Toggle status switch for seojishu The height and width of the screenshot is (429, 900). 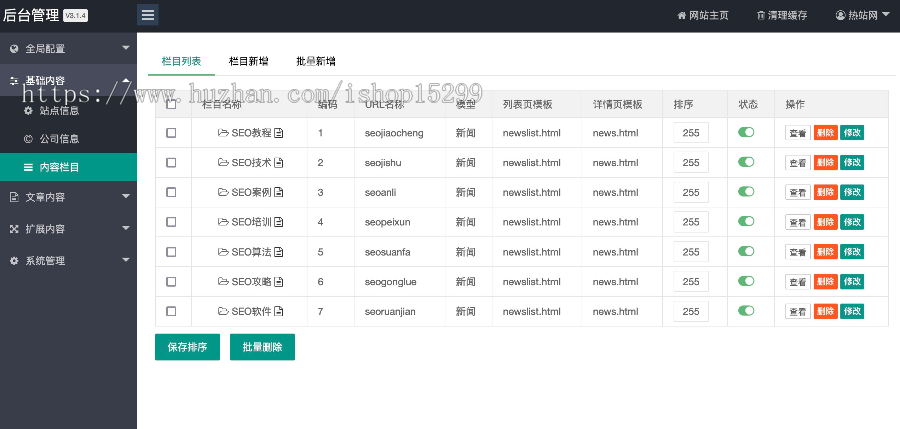click(x=746, y=162)
